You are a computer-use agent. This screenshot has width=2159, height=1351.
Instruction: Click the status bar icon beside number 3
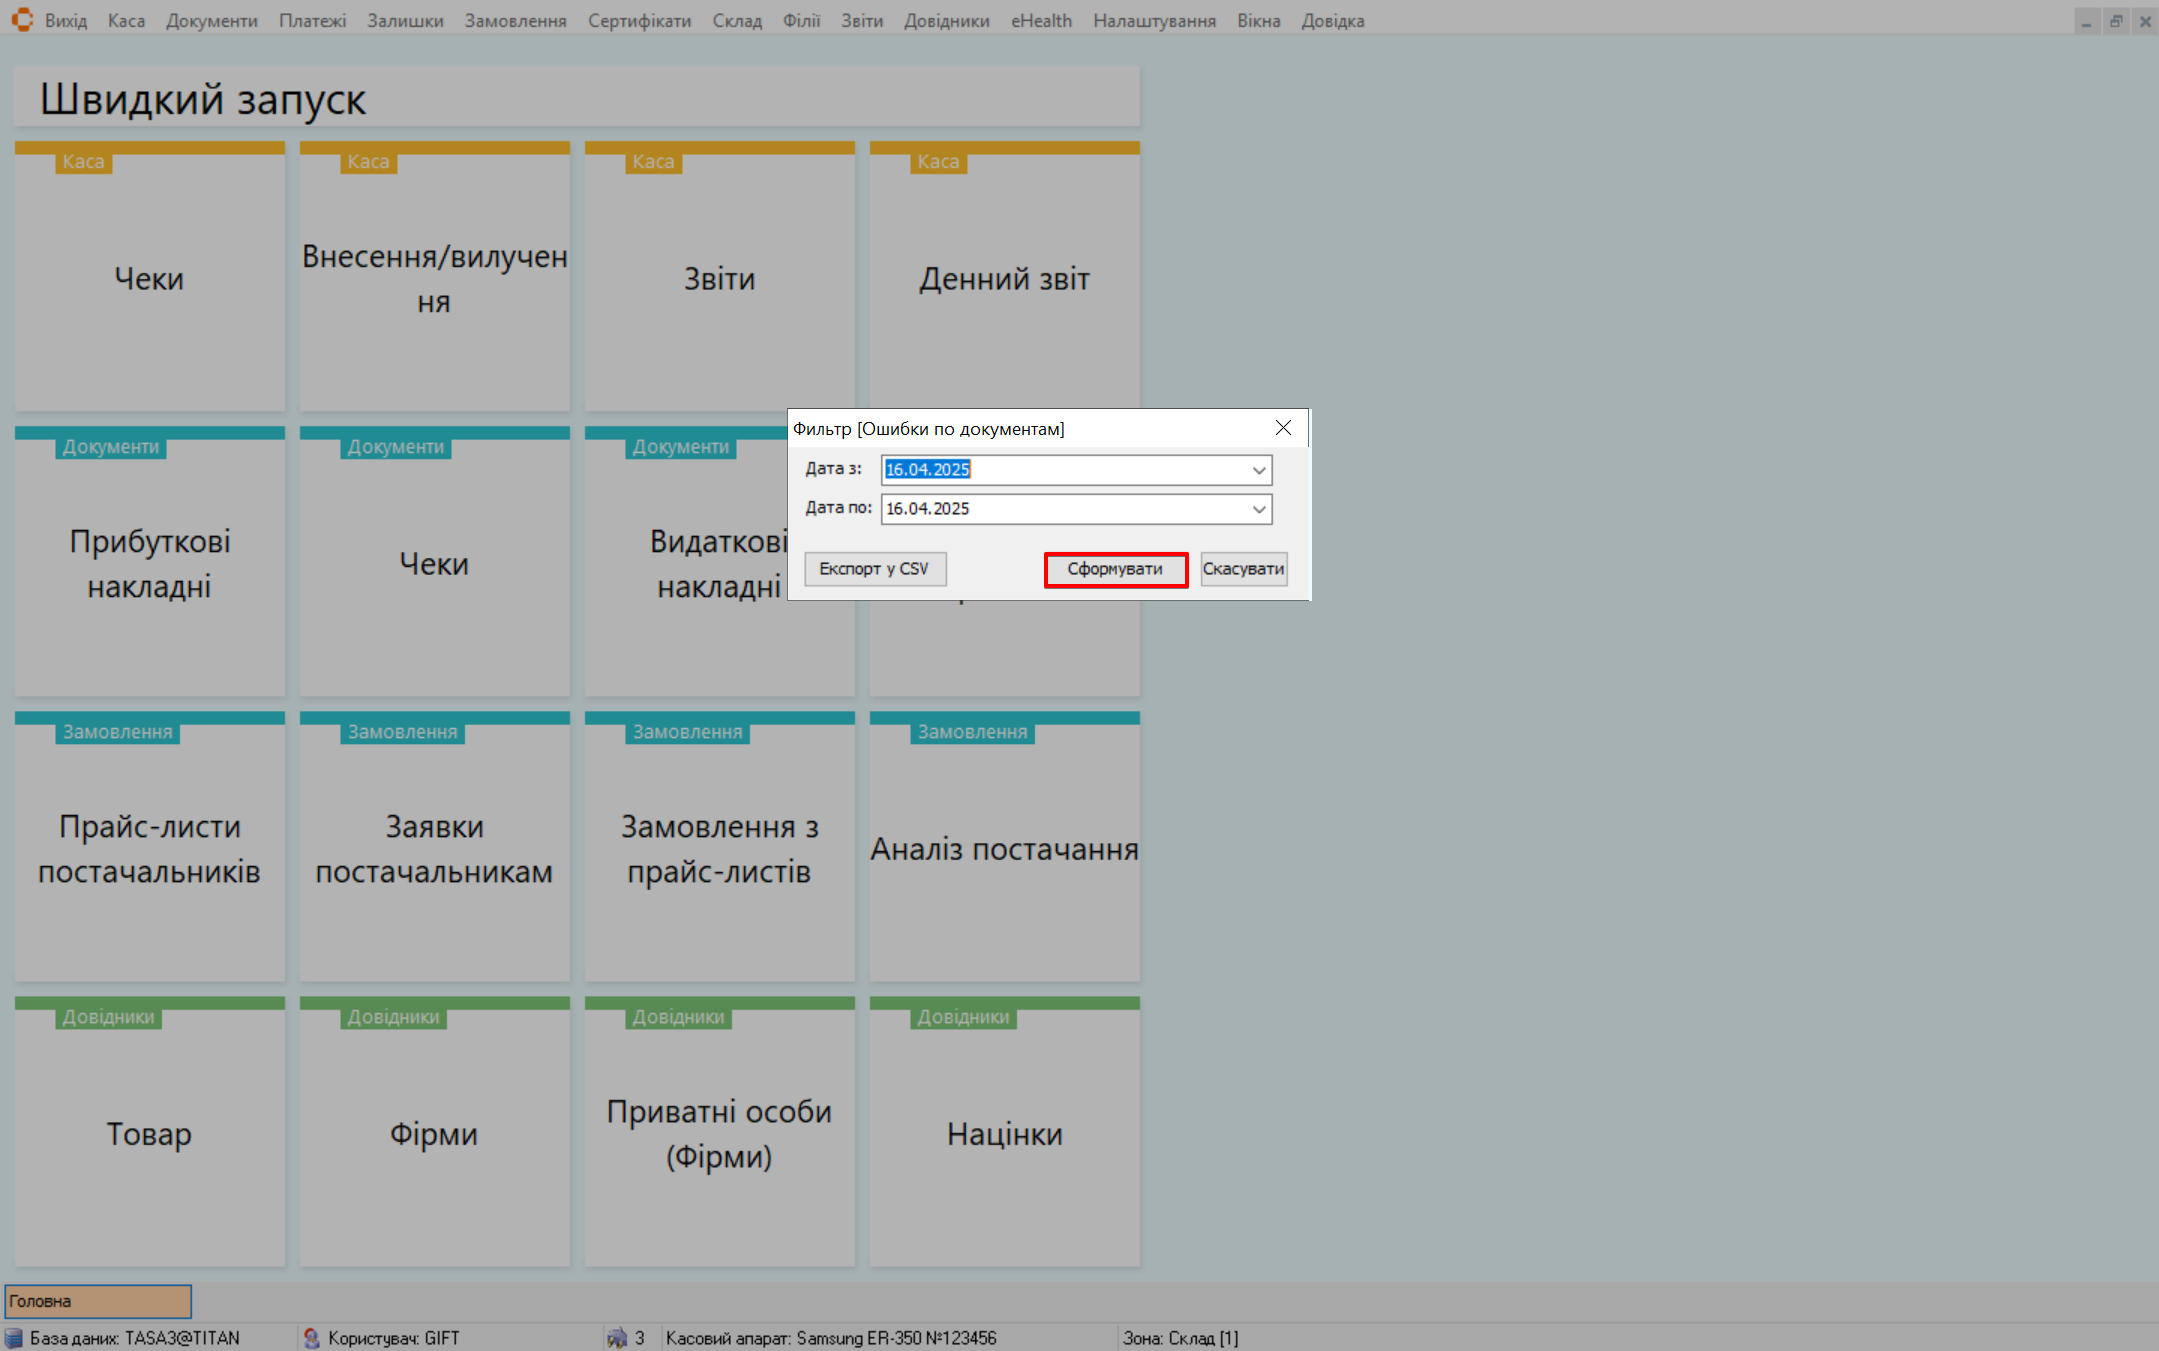click(x=617, y=1338)
